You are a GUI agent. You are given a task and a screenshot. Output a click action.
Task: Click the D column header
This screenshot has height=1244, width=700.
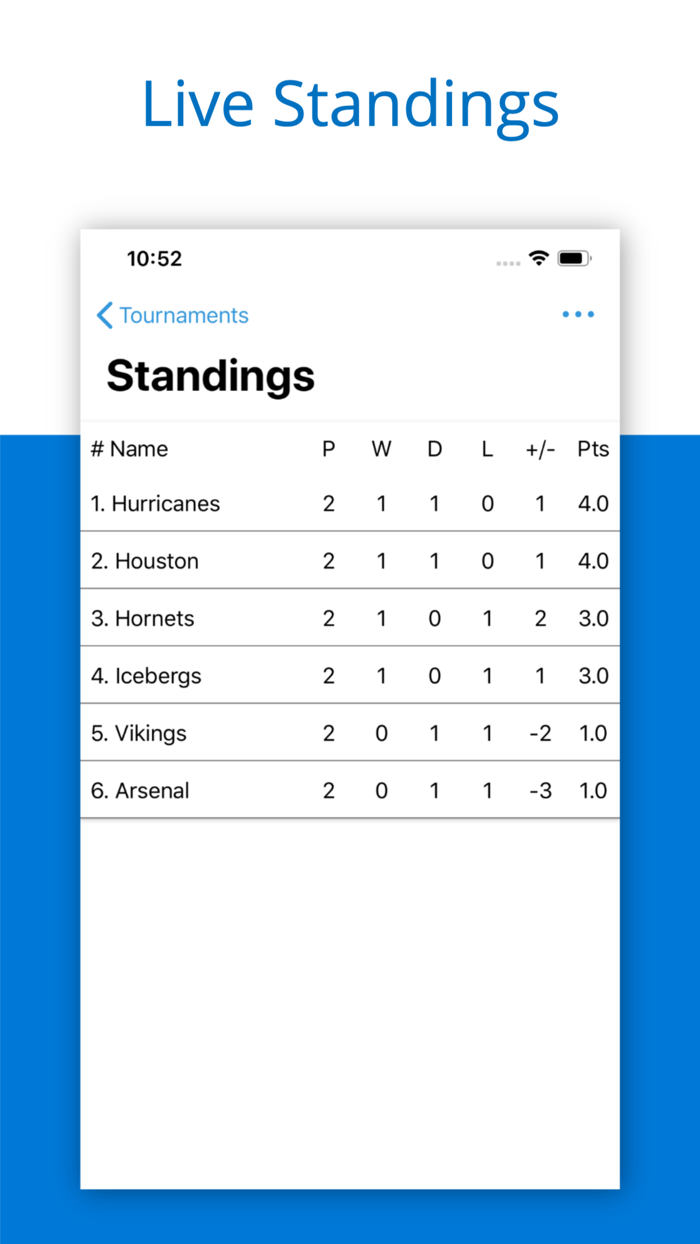coord(434,449)
